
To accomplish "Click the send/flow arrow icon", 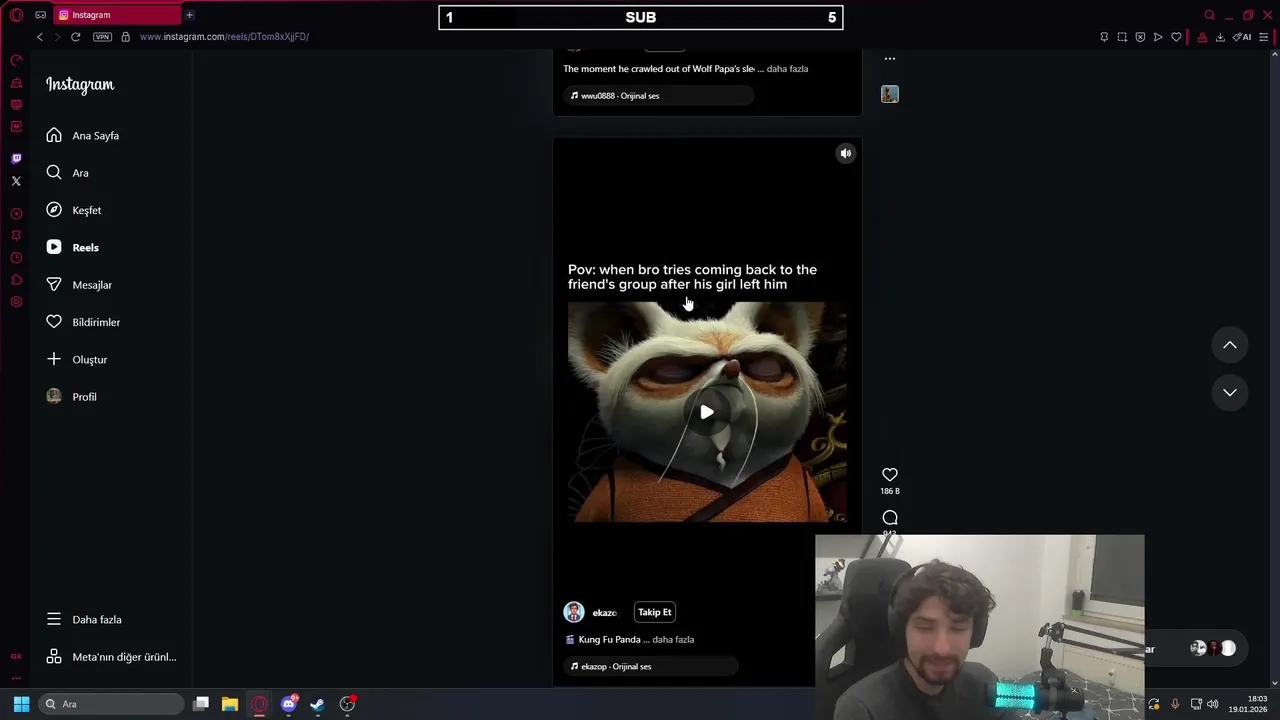I will click(x=1158, y=37).
